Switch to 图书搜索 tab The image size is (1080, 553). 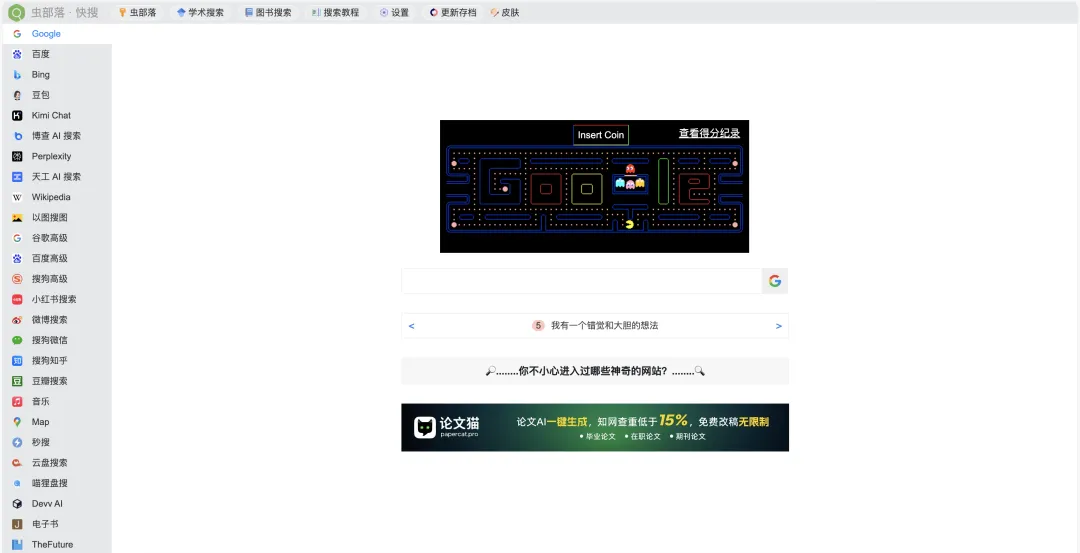click(268, 13)
